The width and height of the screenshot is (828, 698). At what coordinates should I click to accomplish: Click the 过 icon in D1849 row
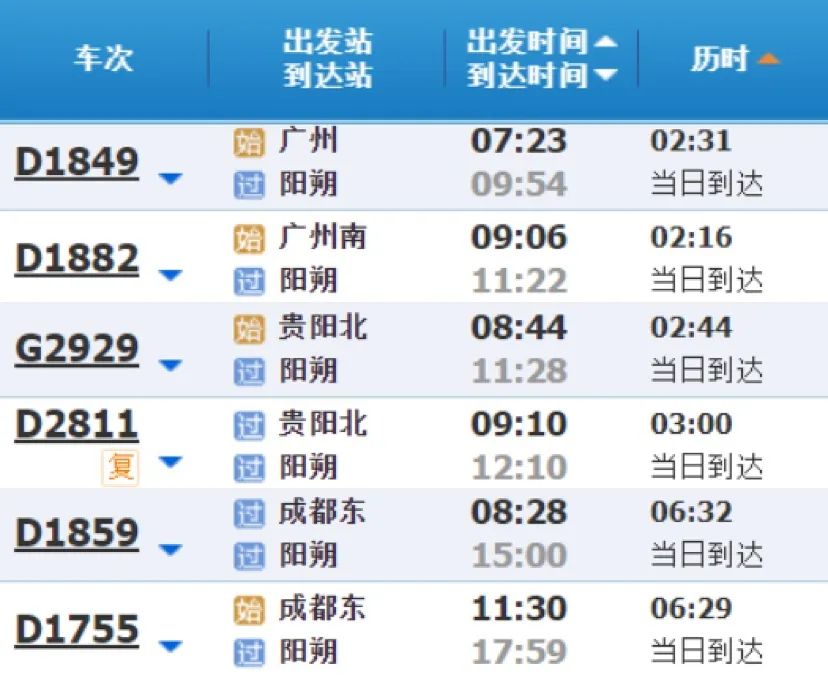[249, 185]
